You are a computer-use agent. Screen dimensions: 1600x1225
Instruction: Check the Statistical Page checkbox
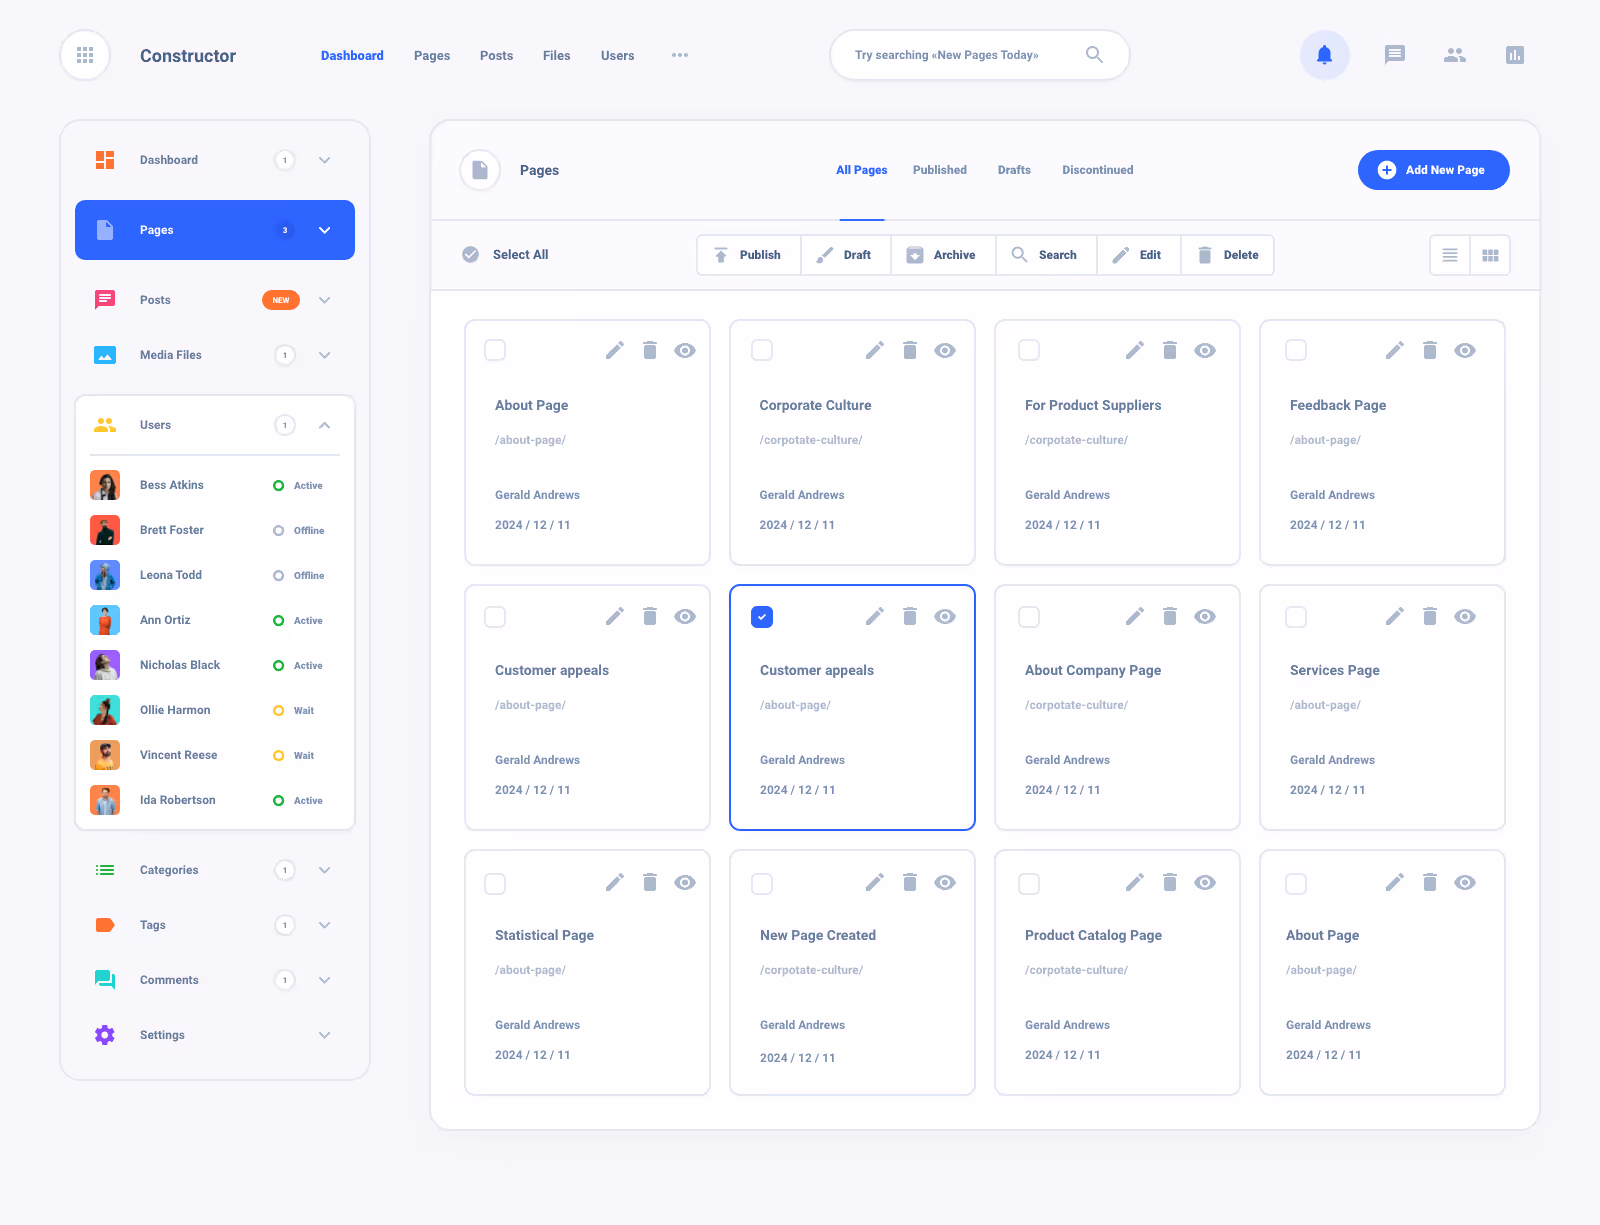click(x=495, y=883)
